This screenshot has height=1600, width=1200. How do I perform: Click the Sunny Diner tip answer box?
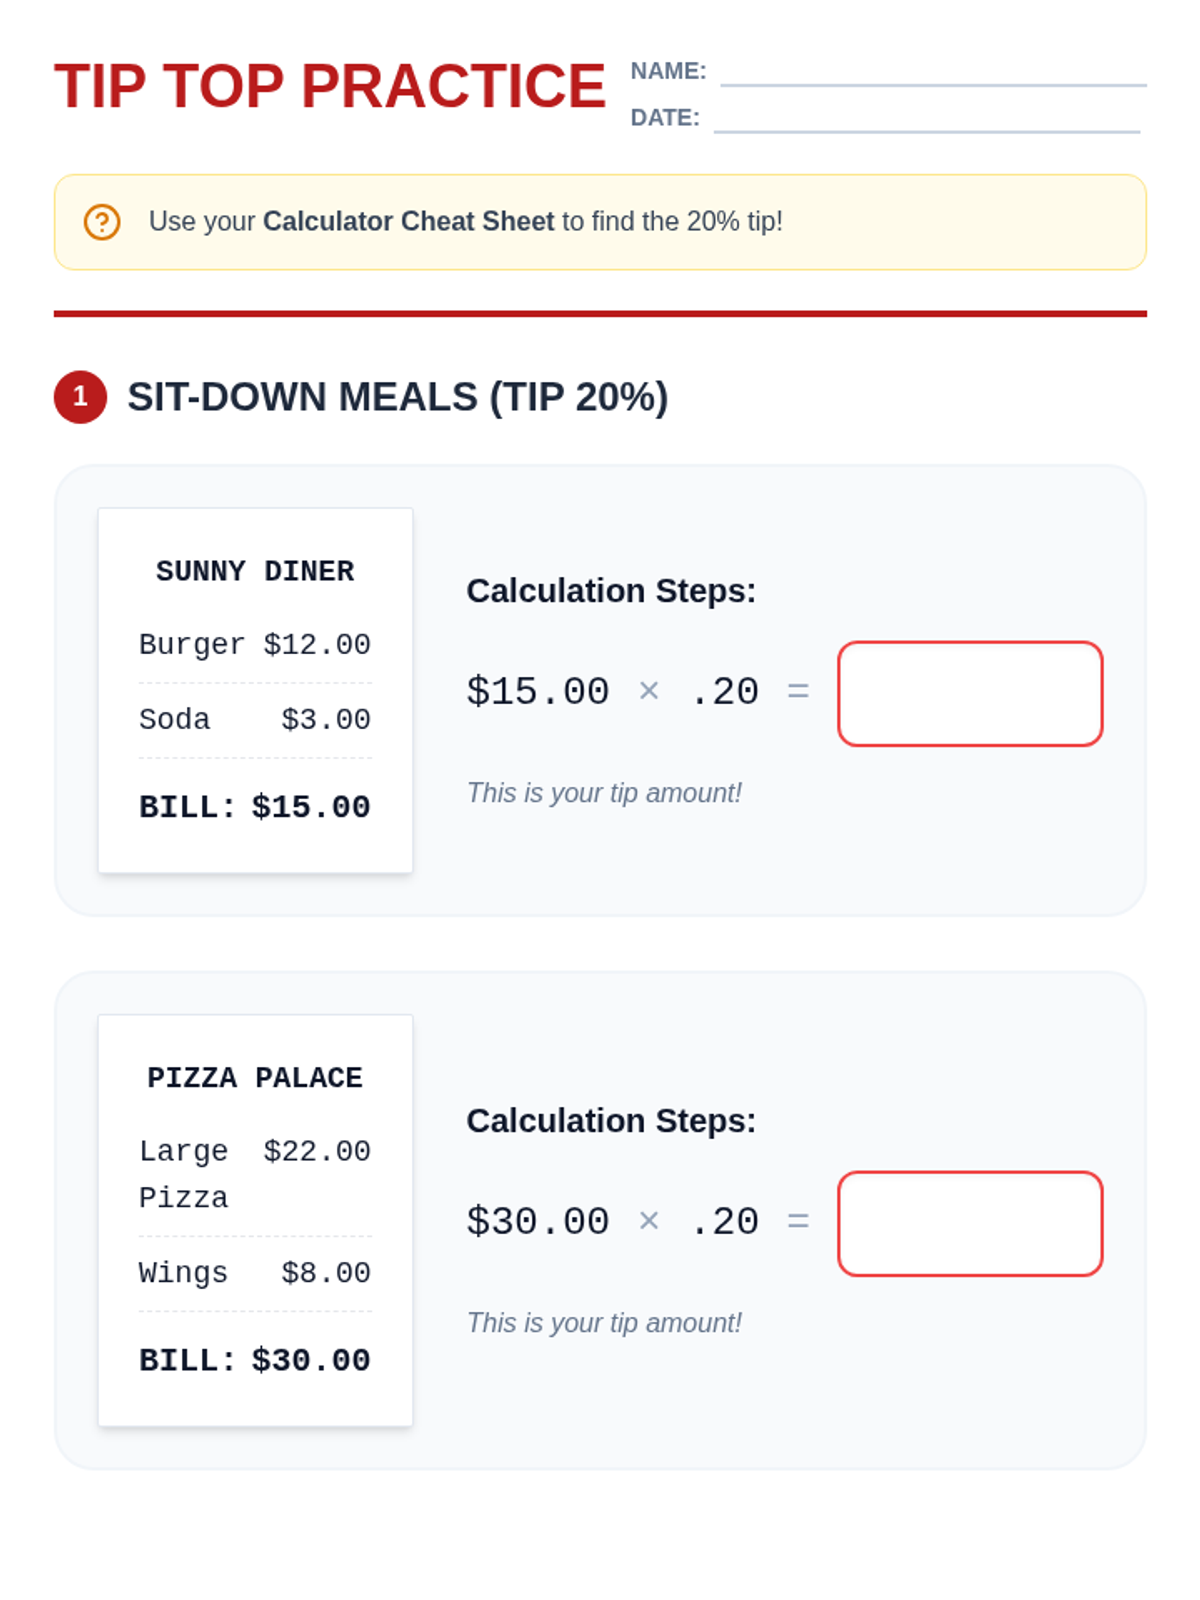coord(969,694)
